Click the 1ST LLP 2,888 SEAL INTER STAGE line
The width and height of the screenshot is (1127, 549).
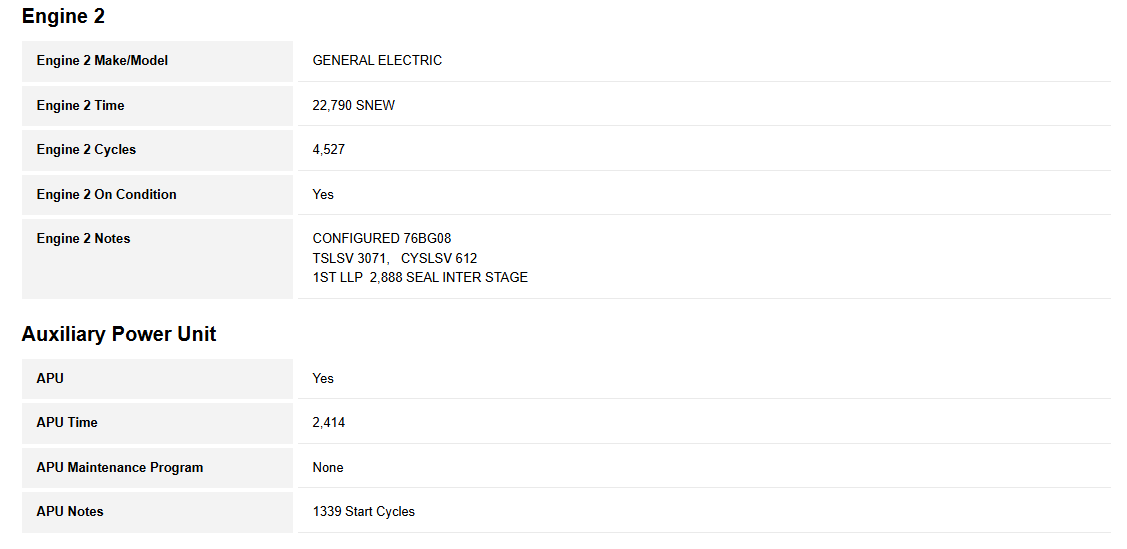pos(420,277)
